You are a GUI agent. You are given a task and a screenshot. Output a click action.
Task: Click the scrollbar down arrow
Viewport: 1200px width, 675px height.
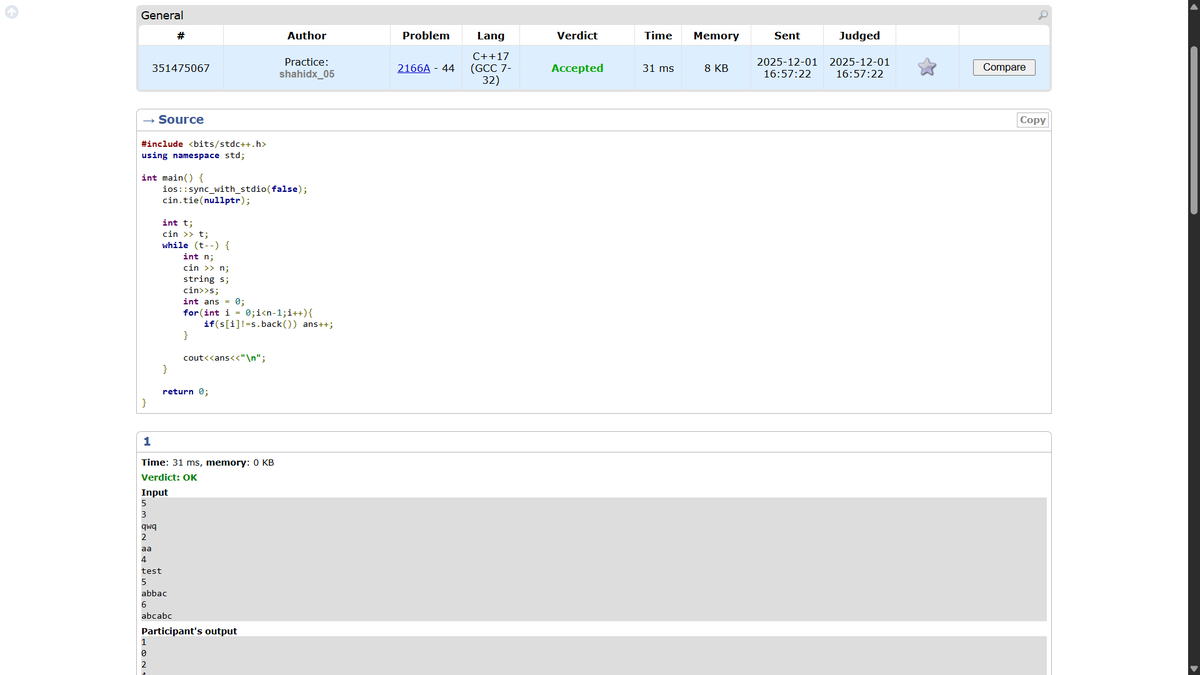(1192, 668)
